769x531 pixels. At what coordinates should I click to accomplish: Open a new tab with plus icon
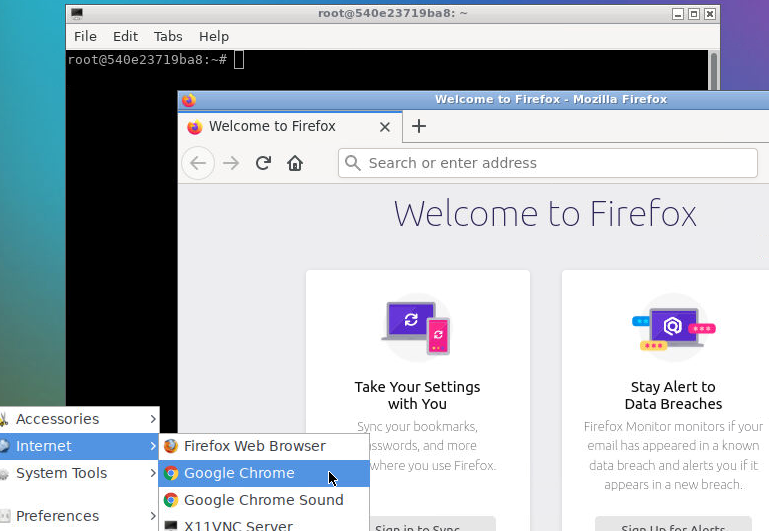419,126
